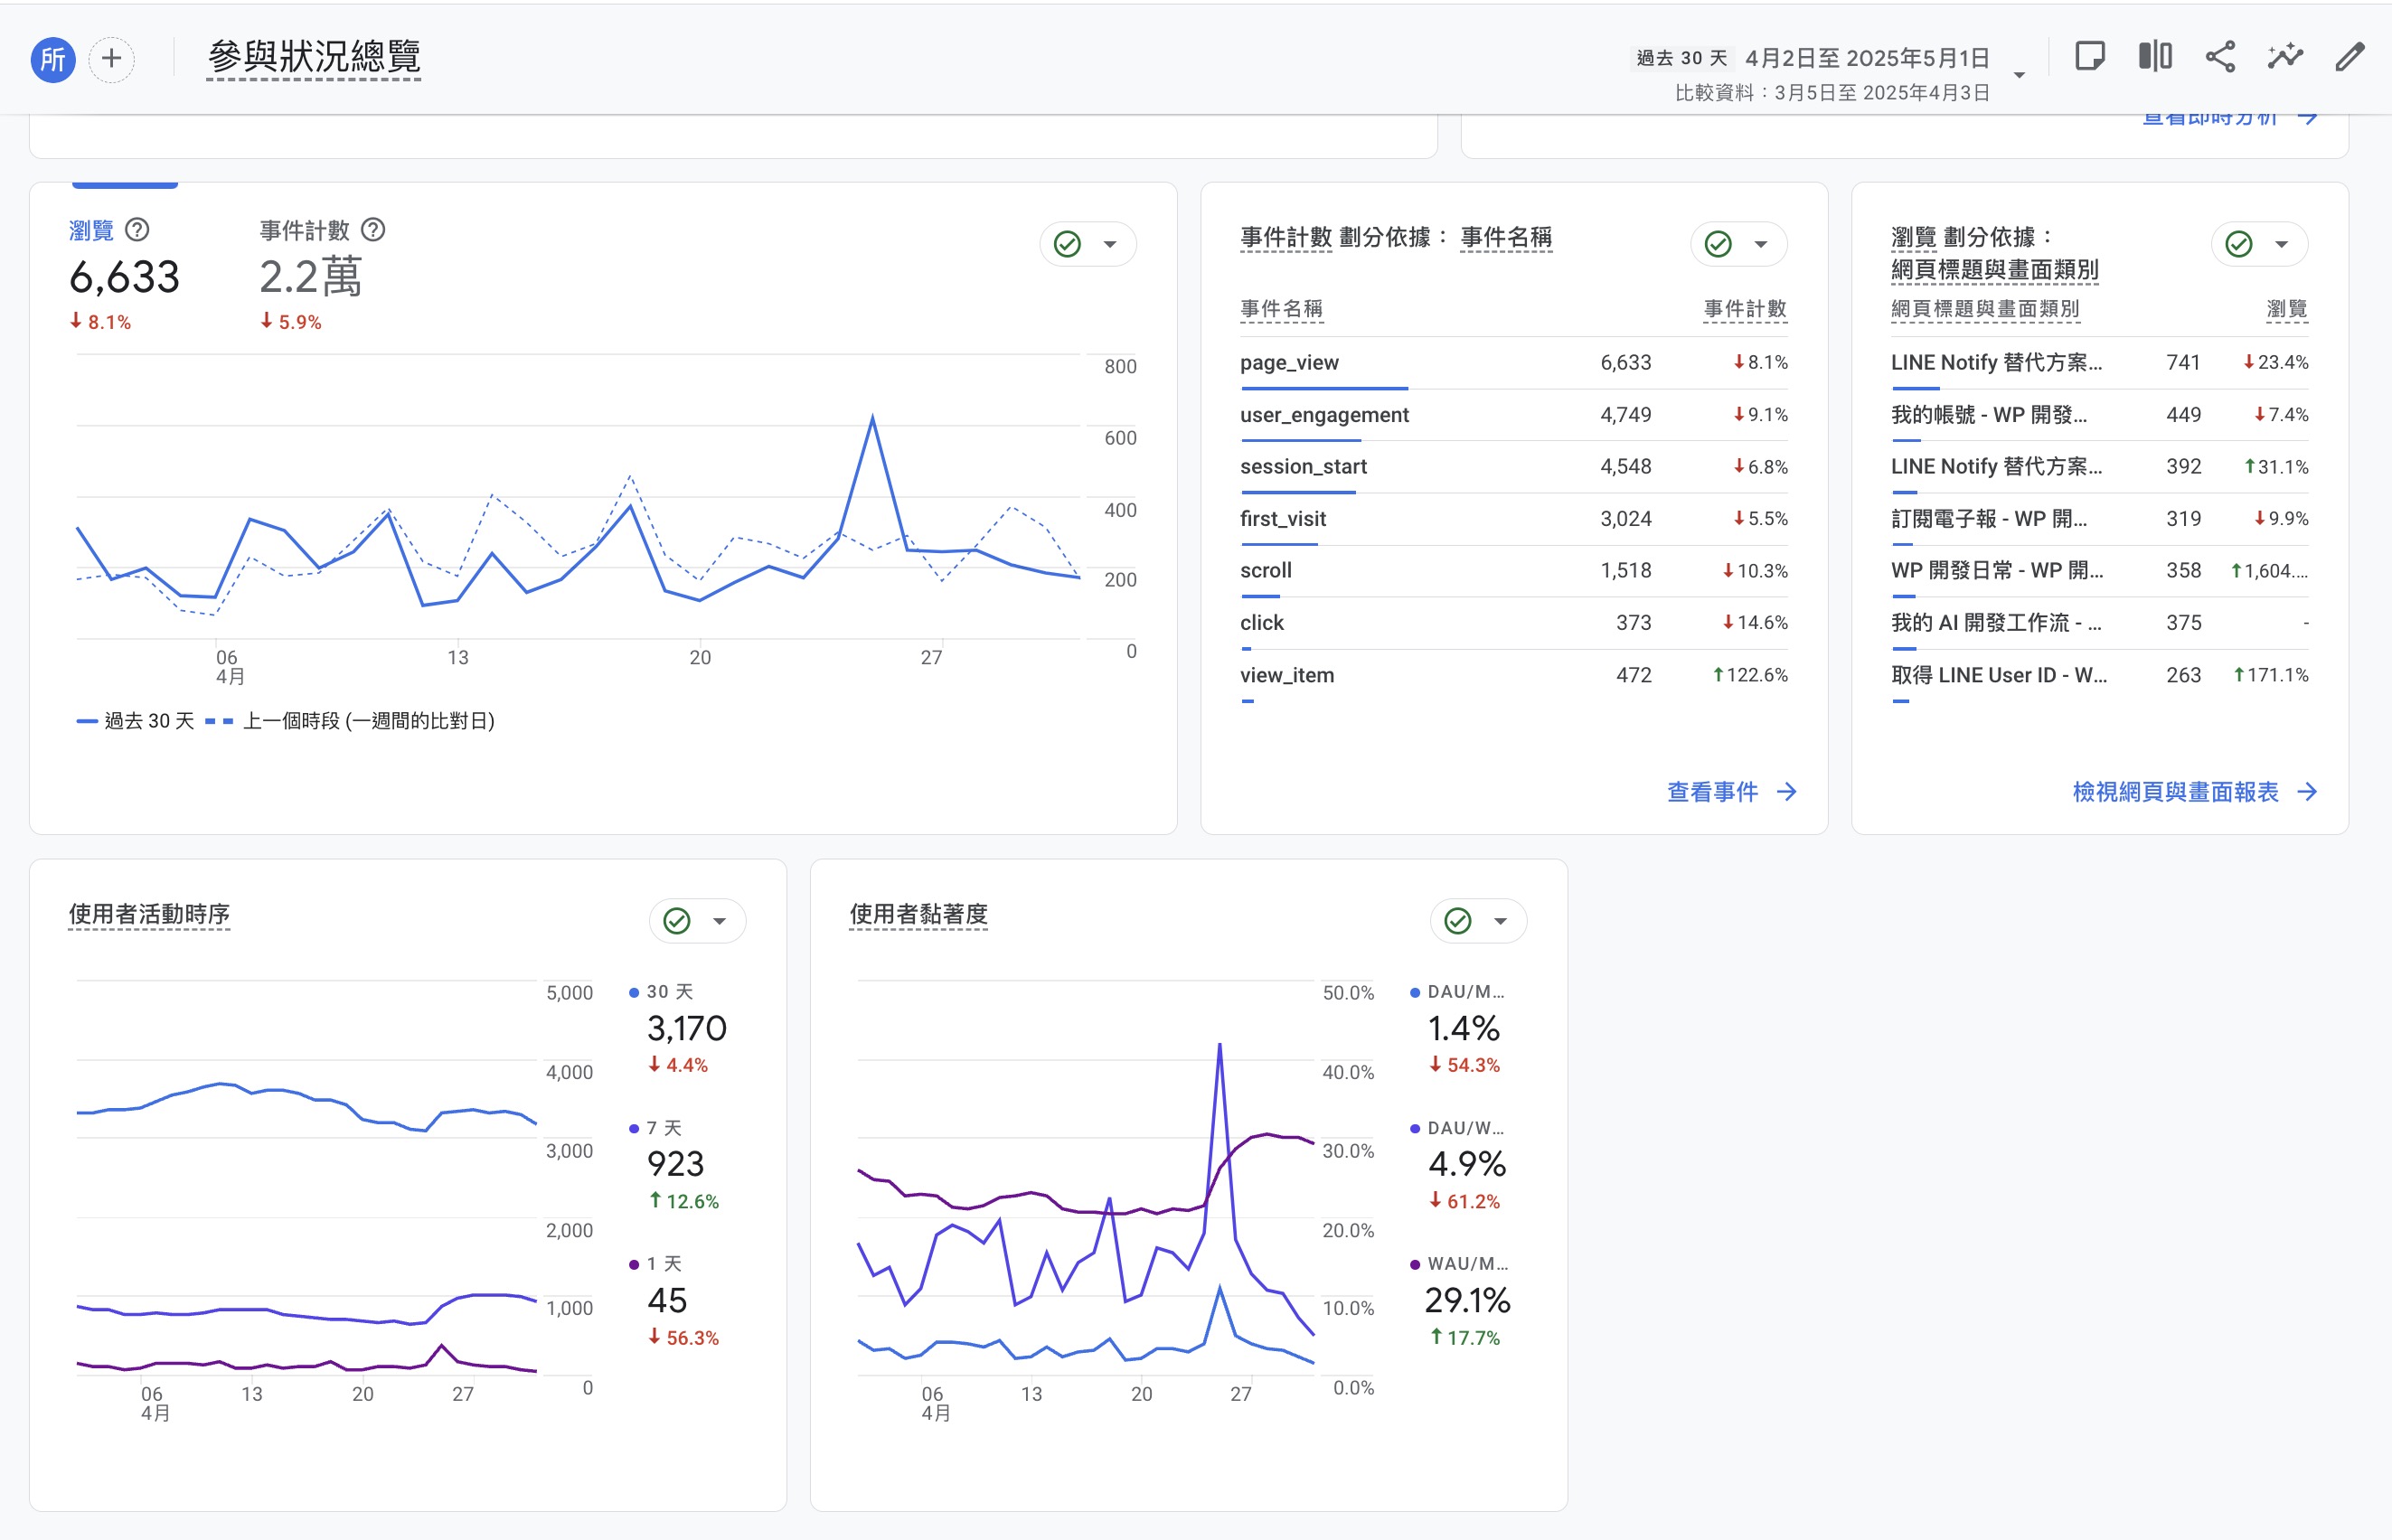Click the WAU/M… legend dot
This screenshot has height=1540, width=2392.
pyautogui.click(x=1415, y=1264)
